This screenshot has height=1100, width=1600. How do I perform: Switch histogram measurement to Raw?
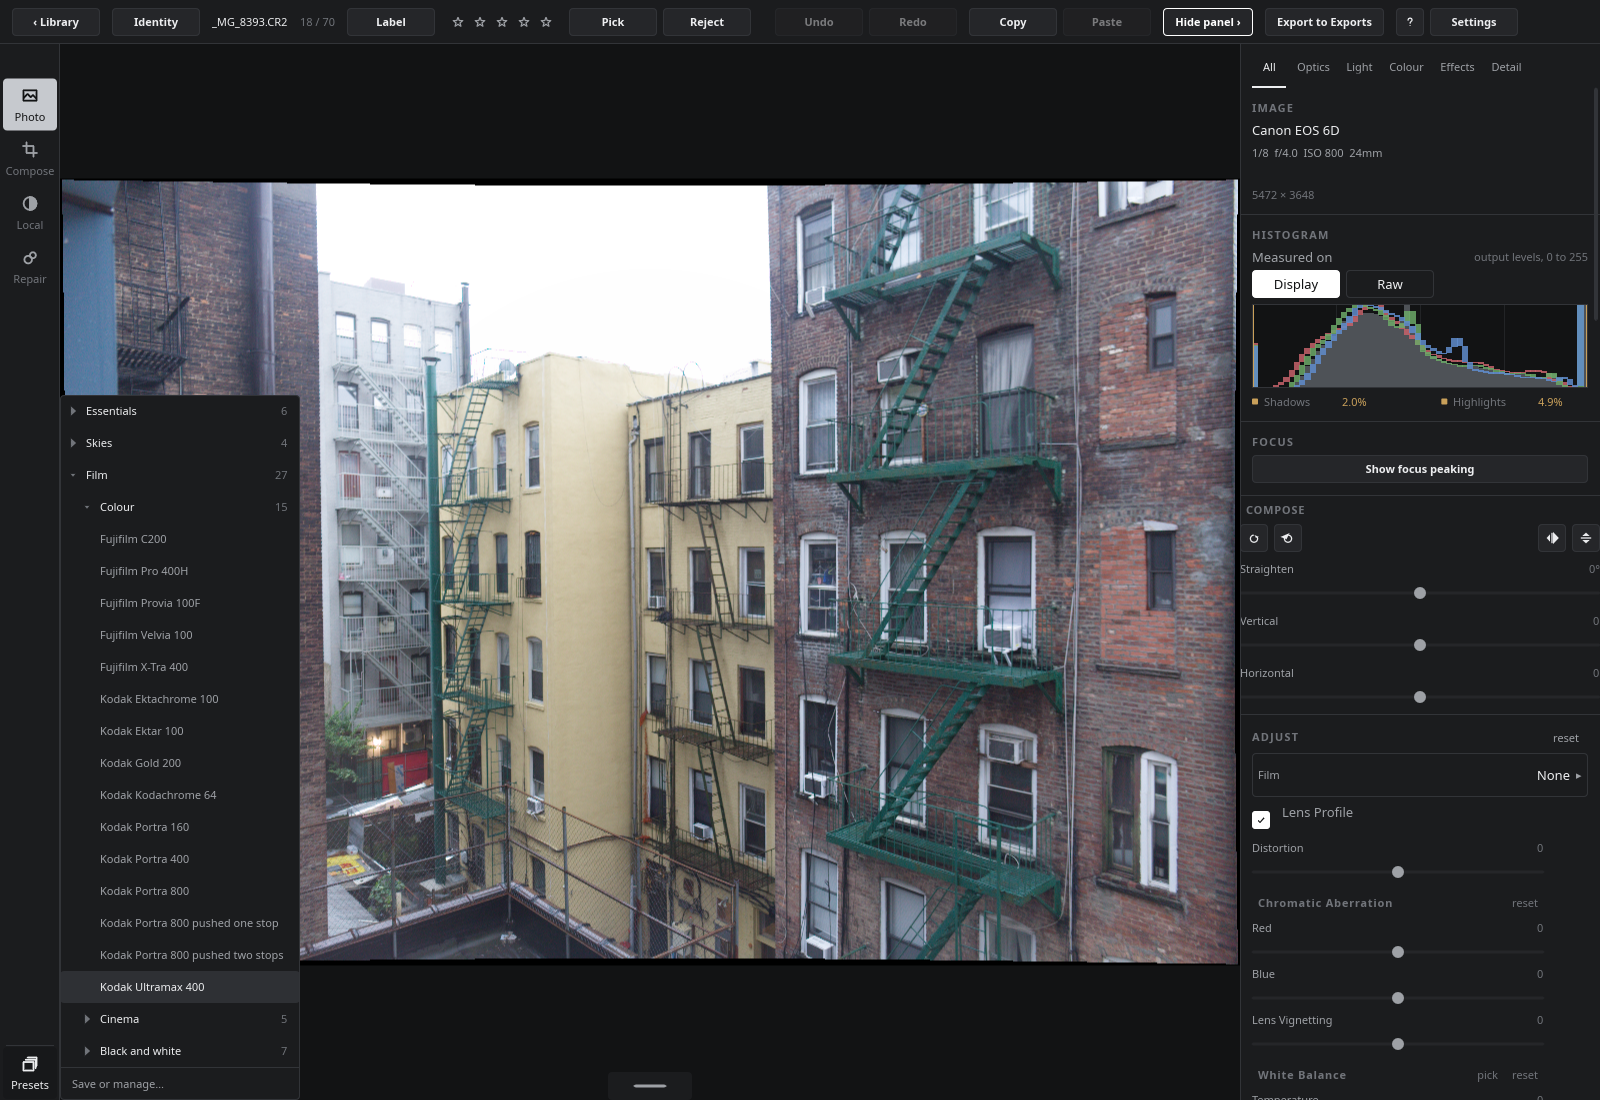pyautogui.click(x=1390, y=284)
